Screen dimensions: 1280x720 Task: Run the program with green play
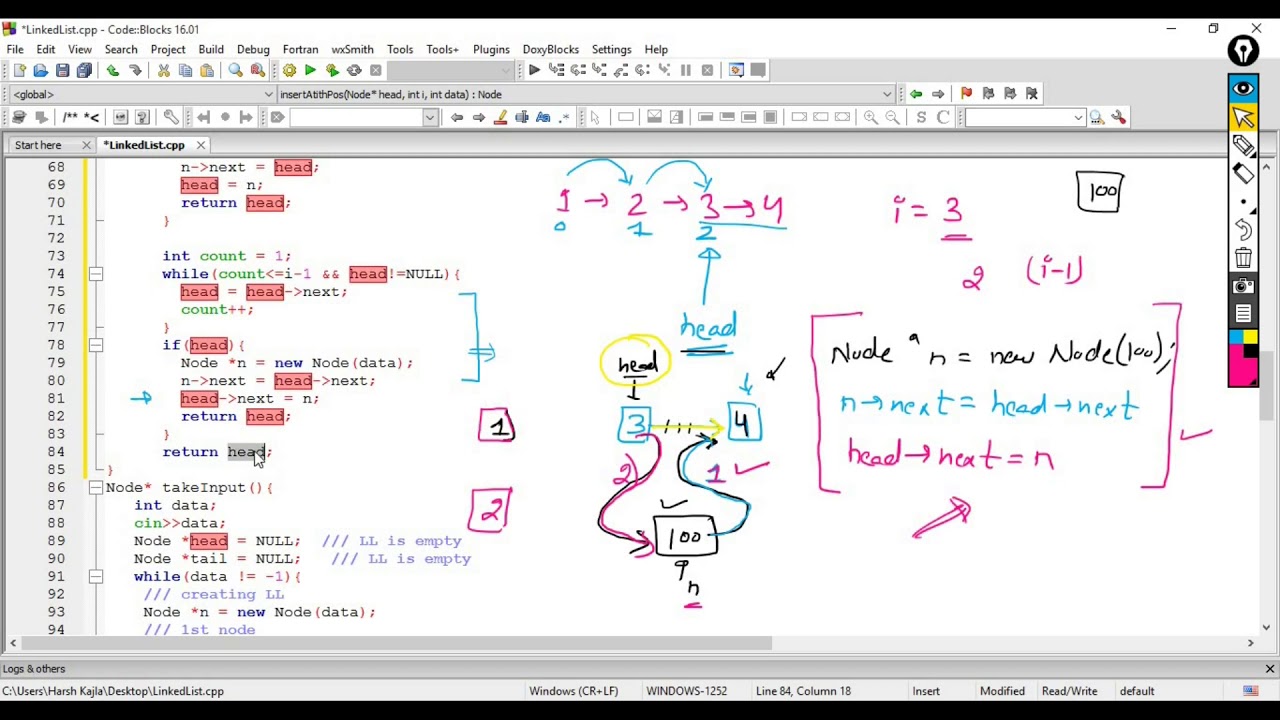coord(310,70)
